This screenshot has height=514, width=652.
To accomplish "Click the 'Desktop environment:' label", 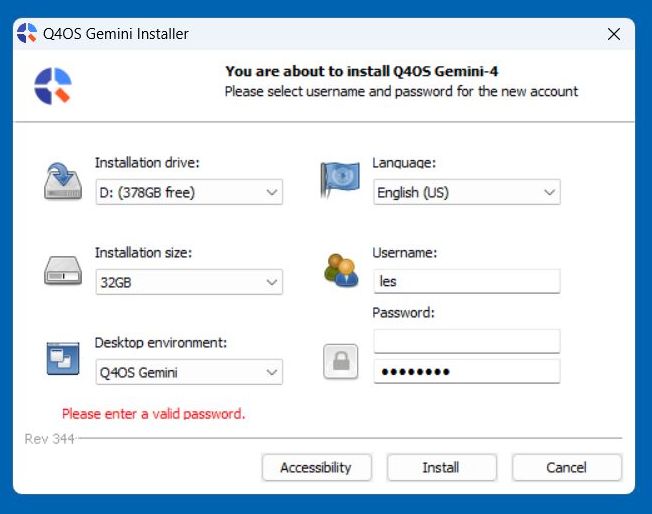I will pos(161,343).
